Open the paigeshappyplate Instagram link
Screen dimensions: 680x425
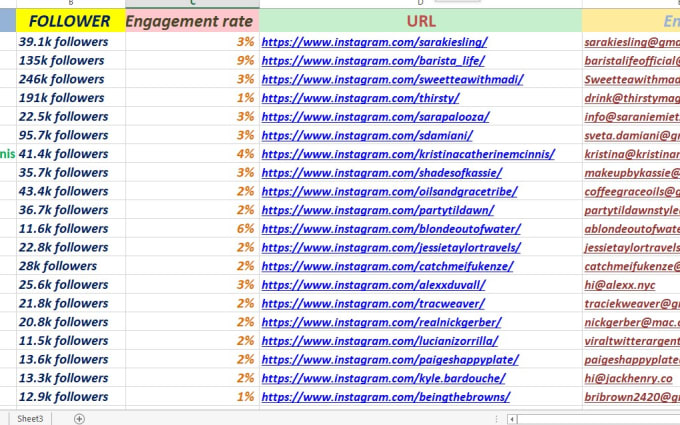point(390,359)
